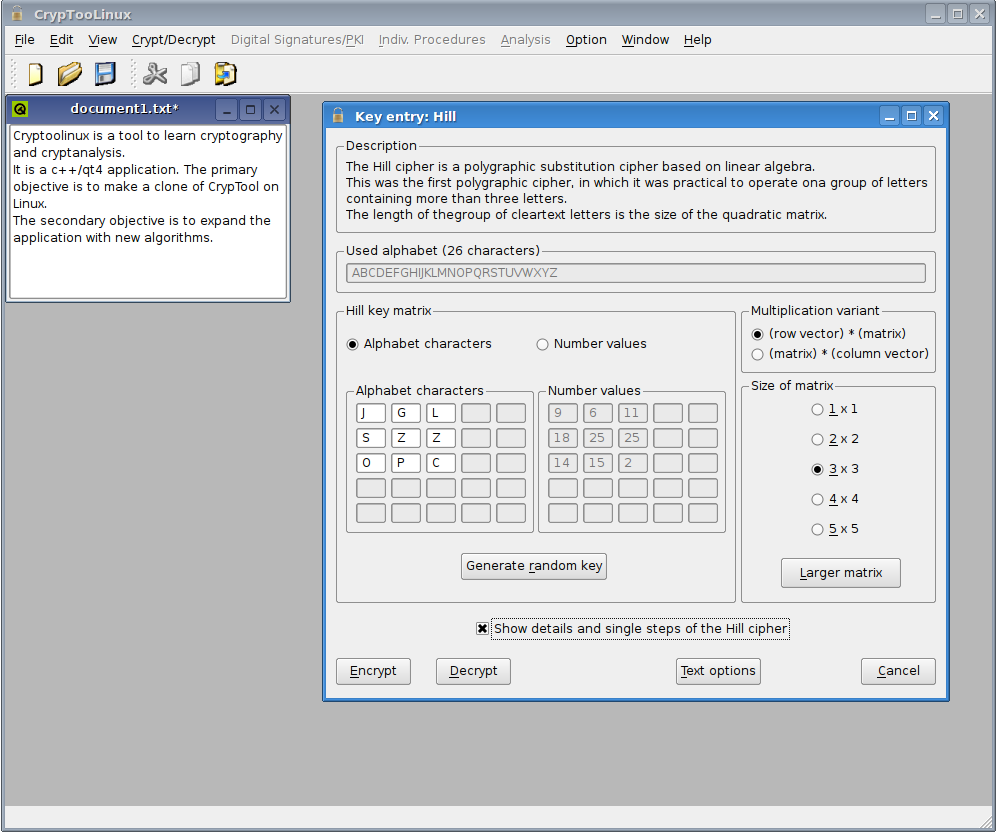Click the CrypTooLinux app title bar icon
The height and width of the screenshot is (832, 997).
(x=17, y=13)
